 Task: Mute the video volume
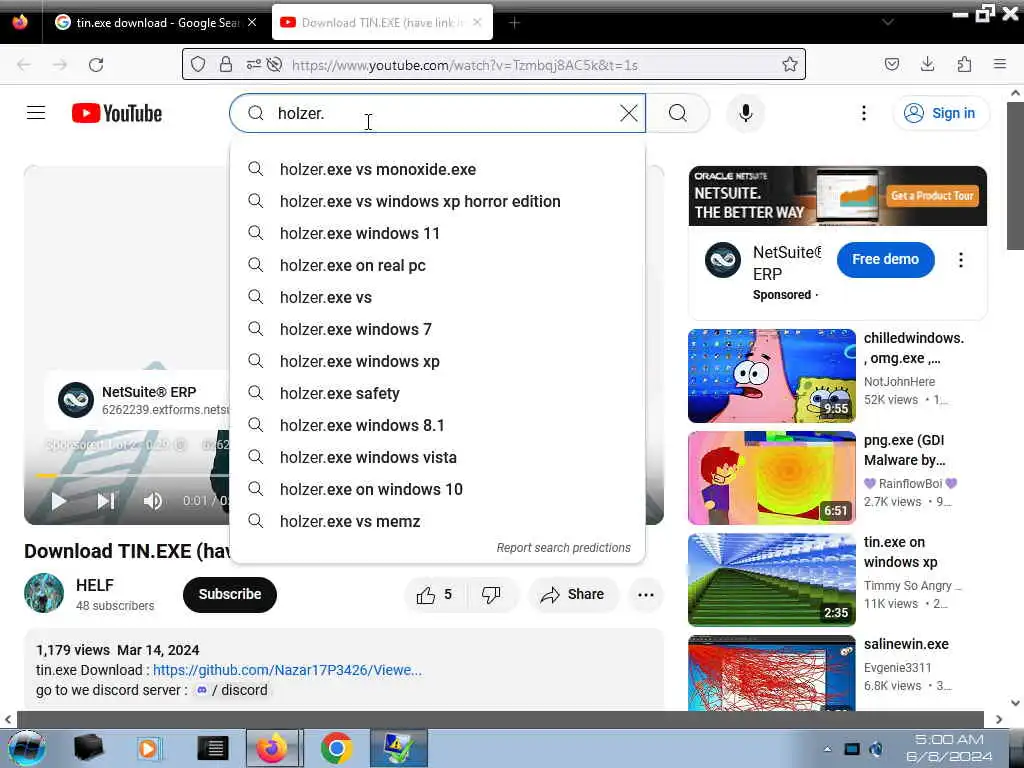tap(153, 501)
